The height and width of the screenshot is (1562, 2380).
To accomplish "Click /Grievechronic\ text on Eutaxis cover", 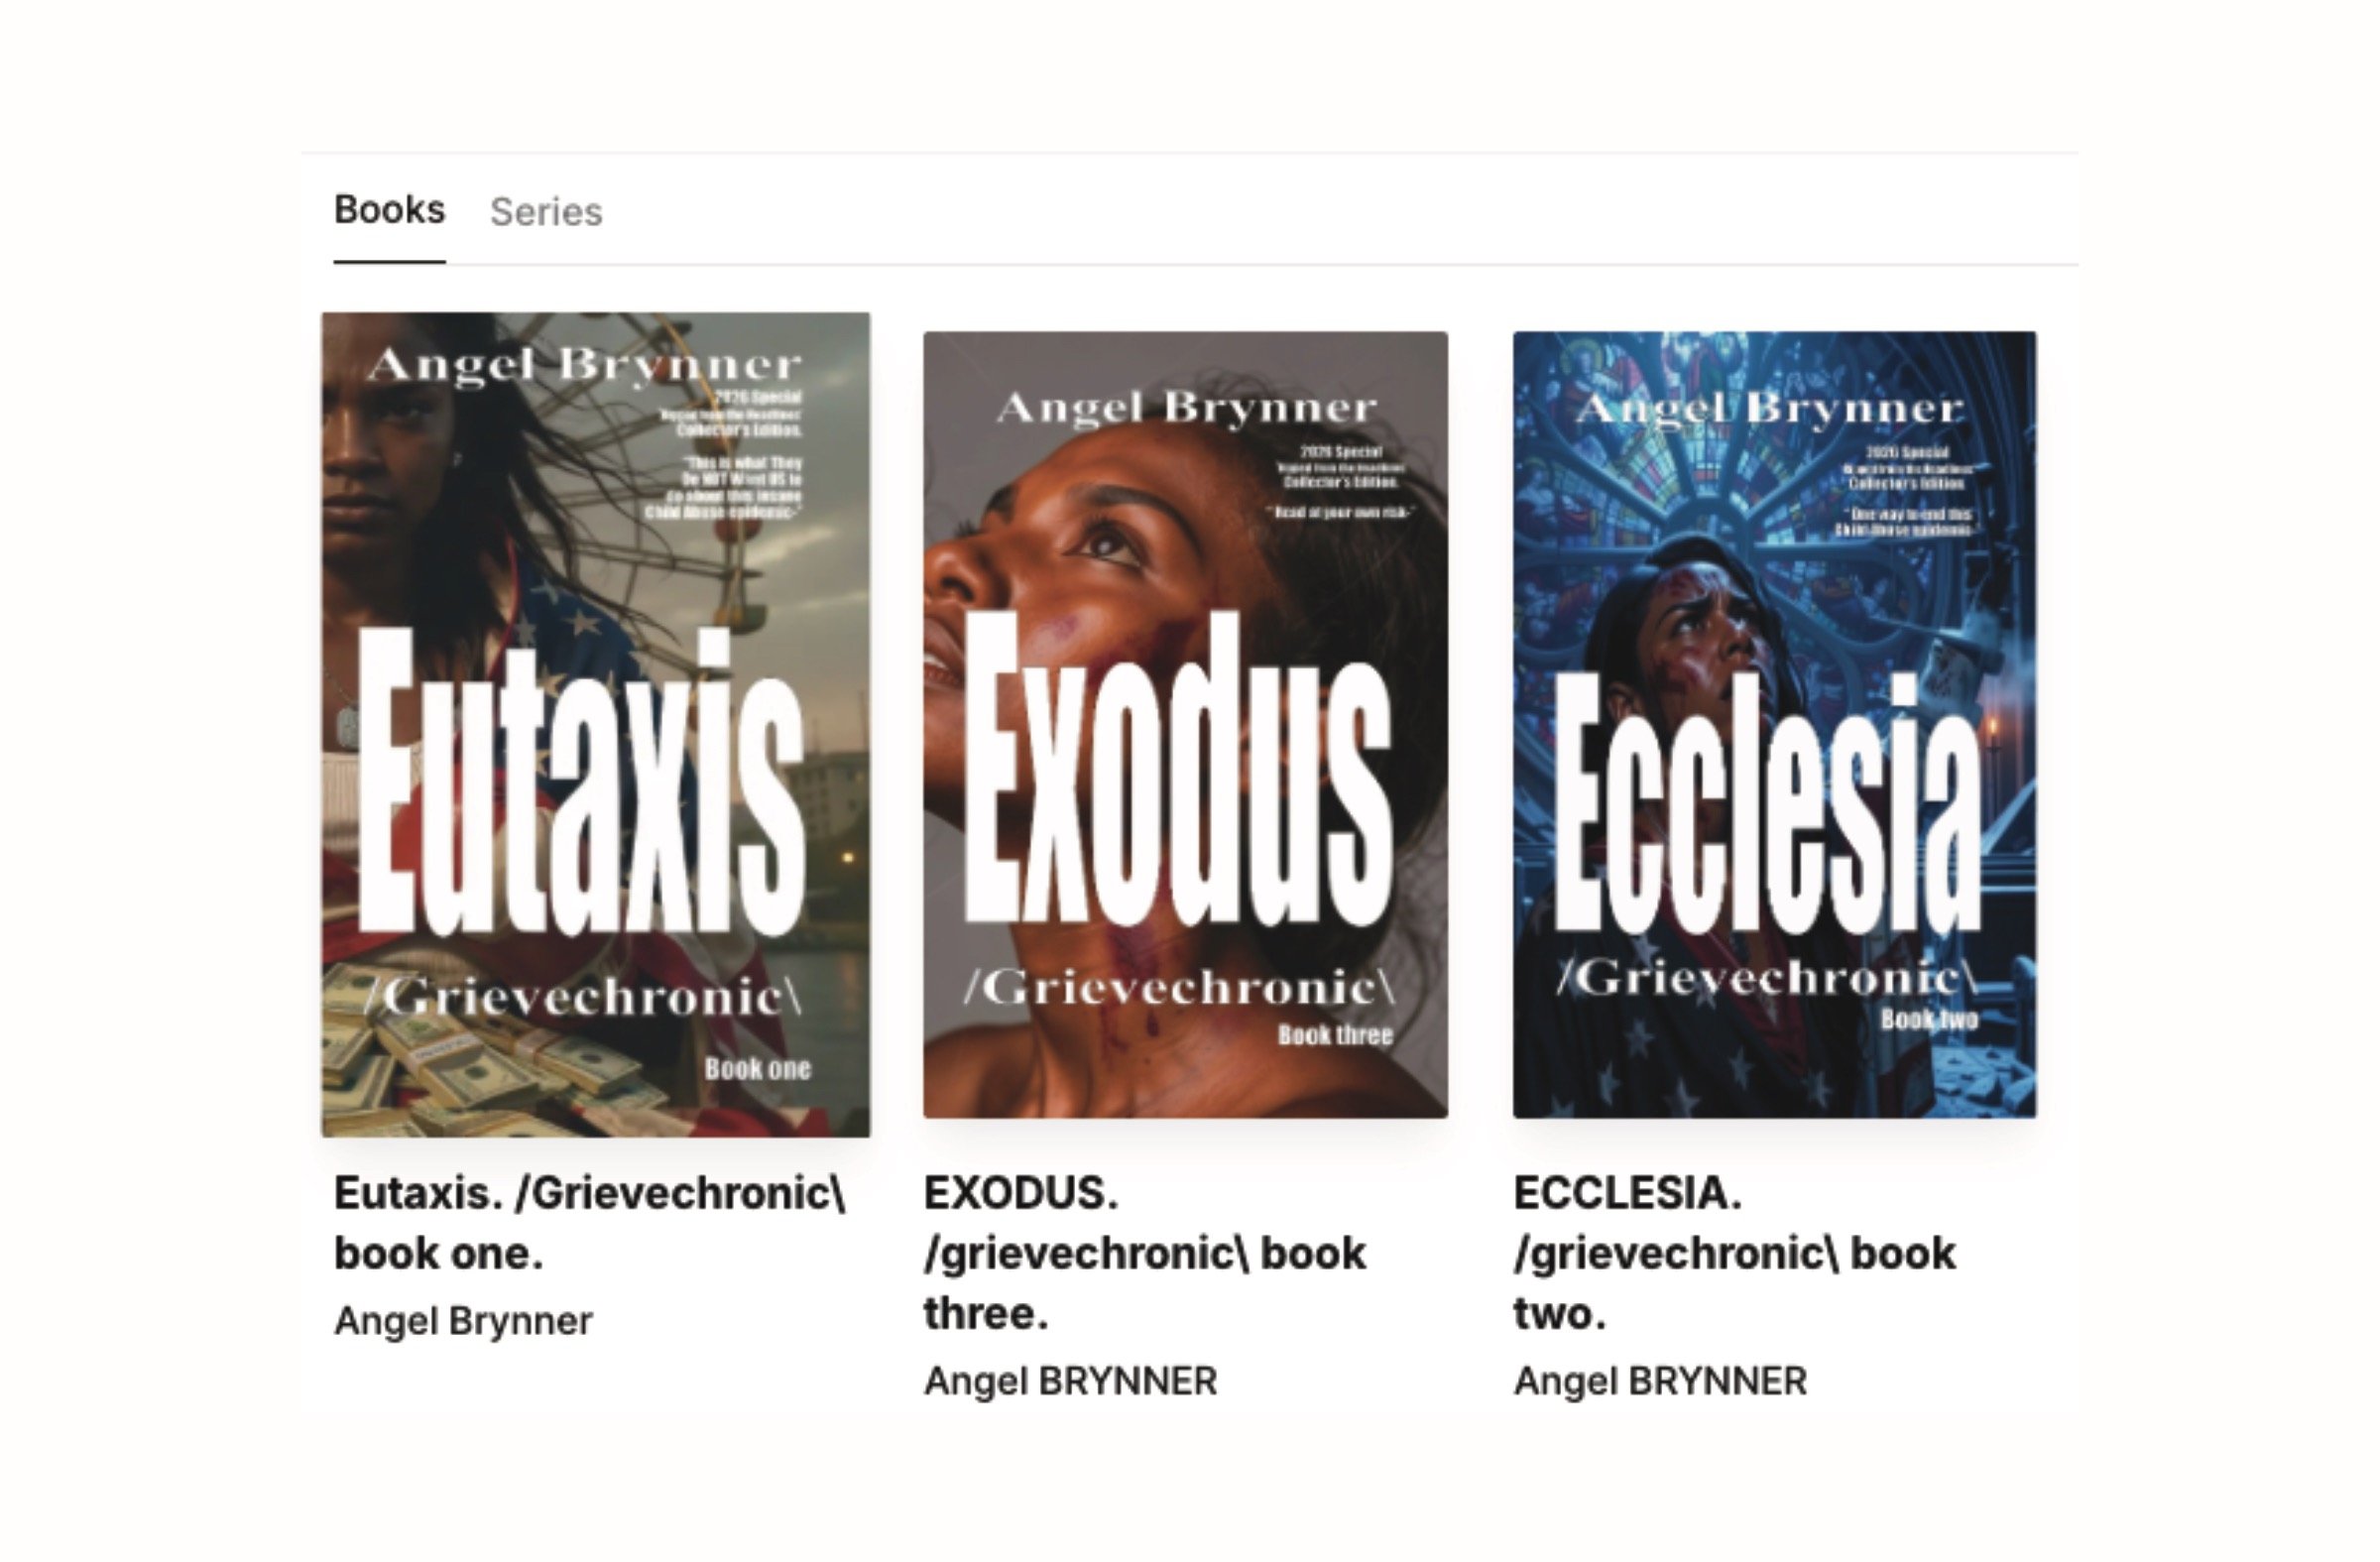I will [584, 997].
